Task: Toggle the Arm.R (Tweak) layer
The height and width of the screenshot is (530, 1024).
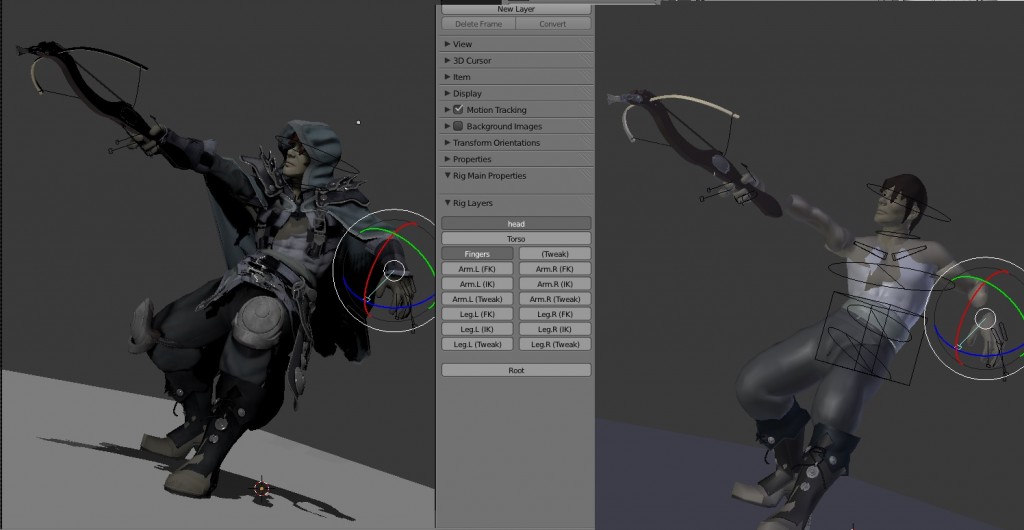Action: [x=555, y=299]
